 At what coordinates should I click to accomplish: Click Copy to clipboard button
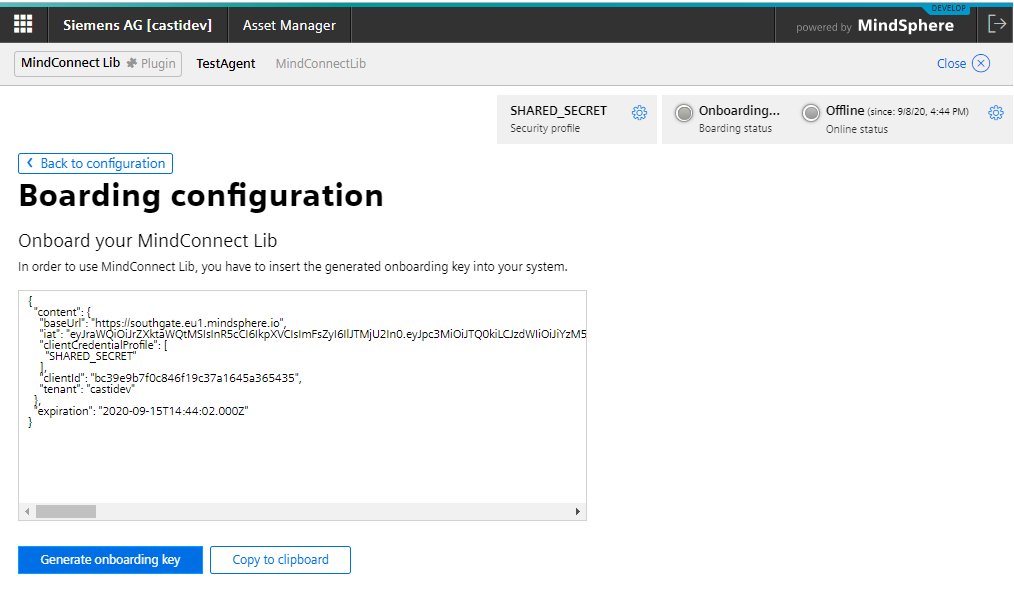point(281,560)
